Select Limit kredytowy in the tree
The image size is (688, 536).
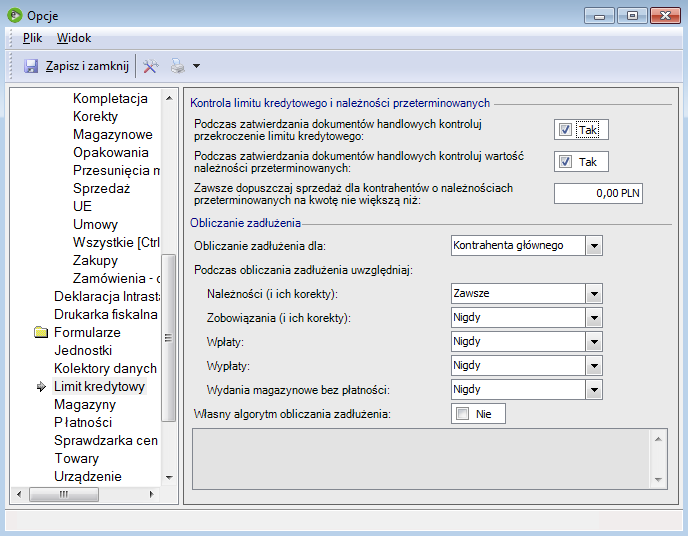(x=99, y=386)
